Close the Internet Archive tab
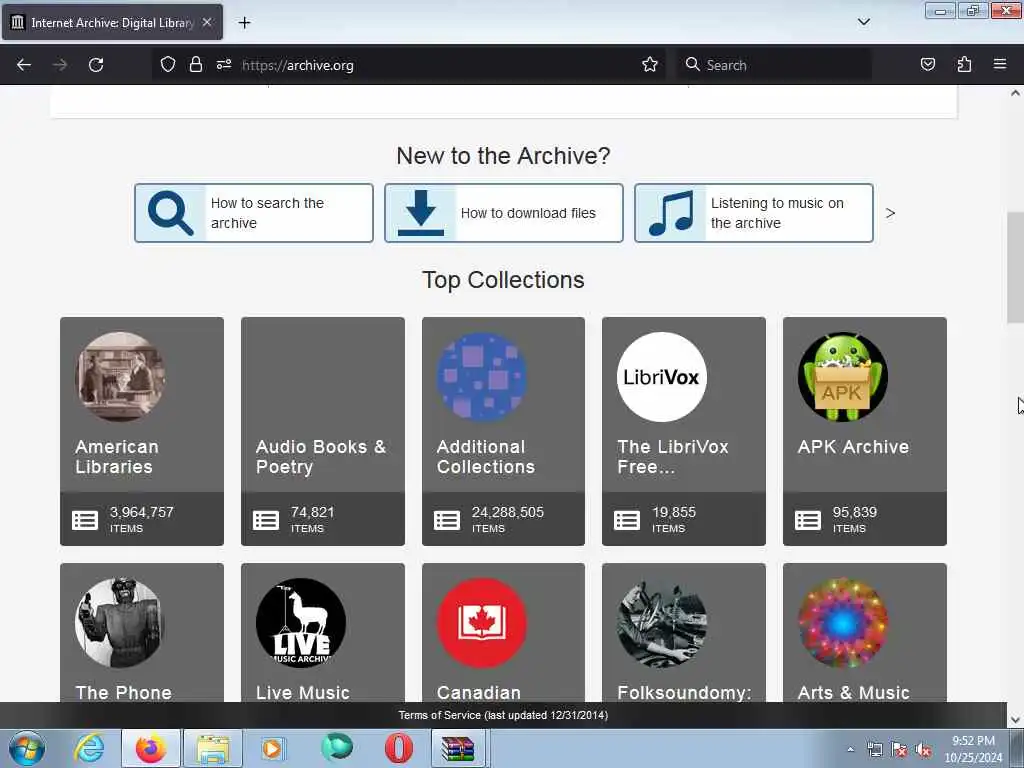The width and height of the screenshot is (1024, 768). (x=206, y=22)
